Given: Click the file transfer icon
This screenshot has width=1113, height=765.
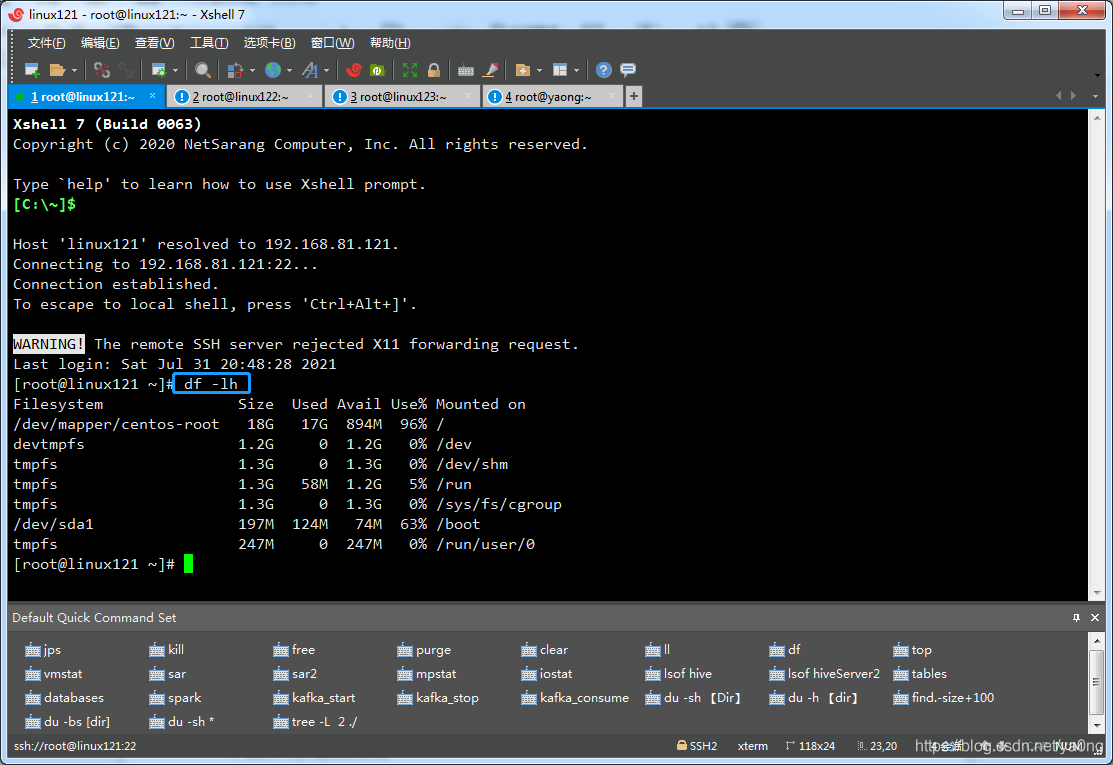Looking at the screenshot, I should coord(235,70).
